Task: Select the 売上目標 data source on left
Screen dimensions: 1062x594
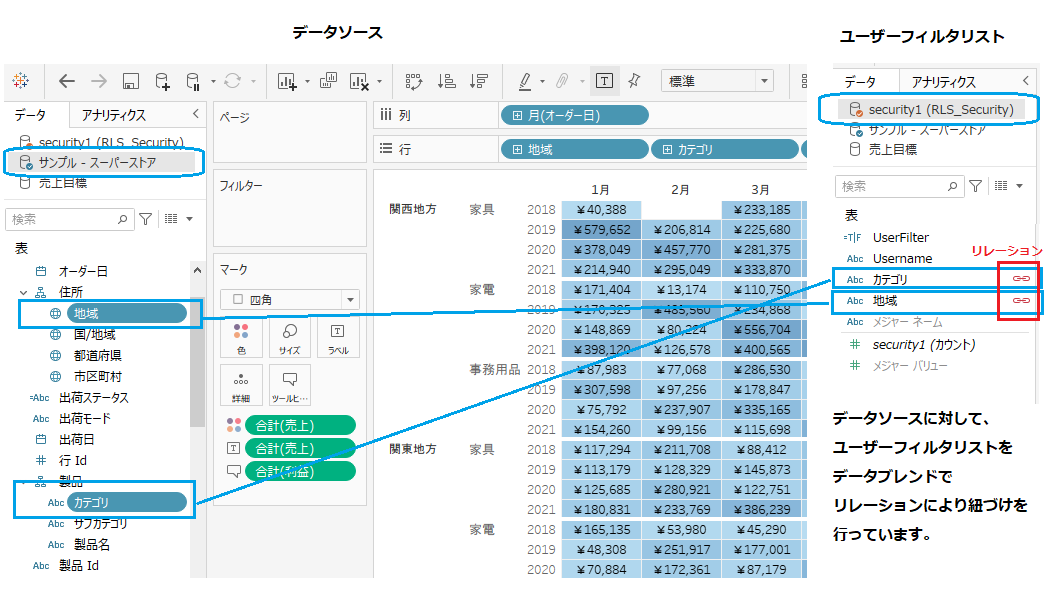Action: tap(62, 183)
